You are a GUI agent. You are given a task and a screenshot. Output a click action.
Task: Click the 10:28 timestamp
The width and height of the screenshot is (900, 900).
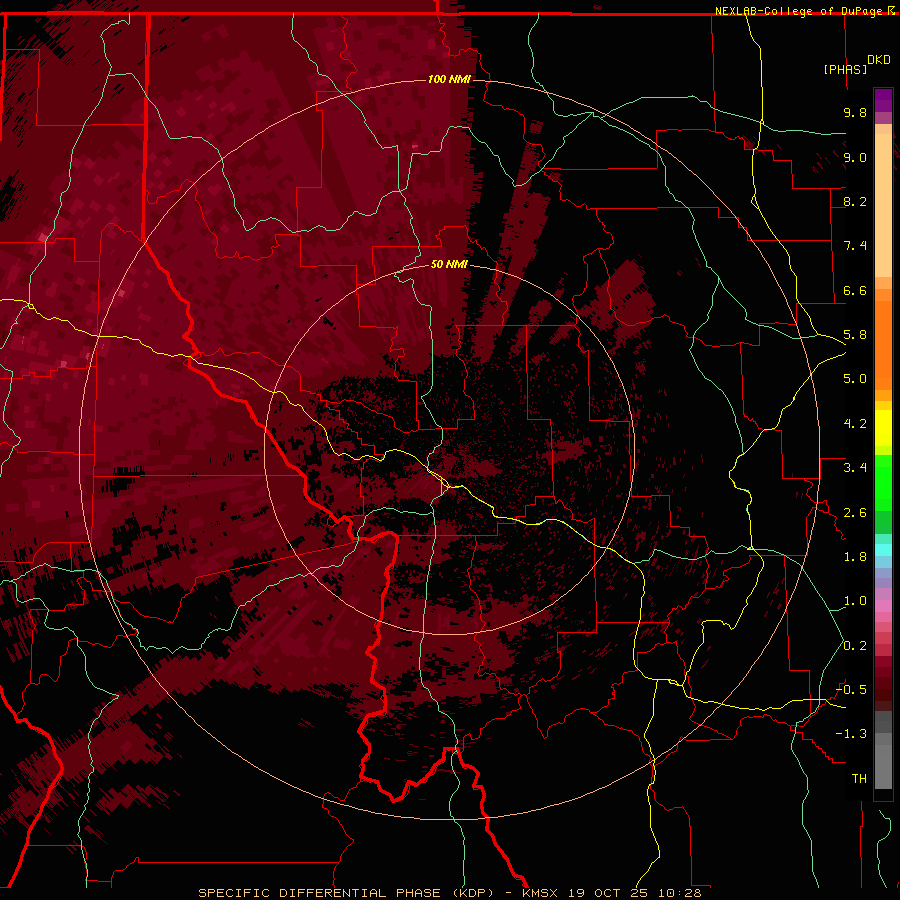click(680, 893)
